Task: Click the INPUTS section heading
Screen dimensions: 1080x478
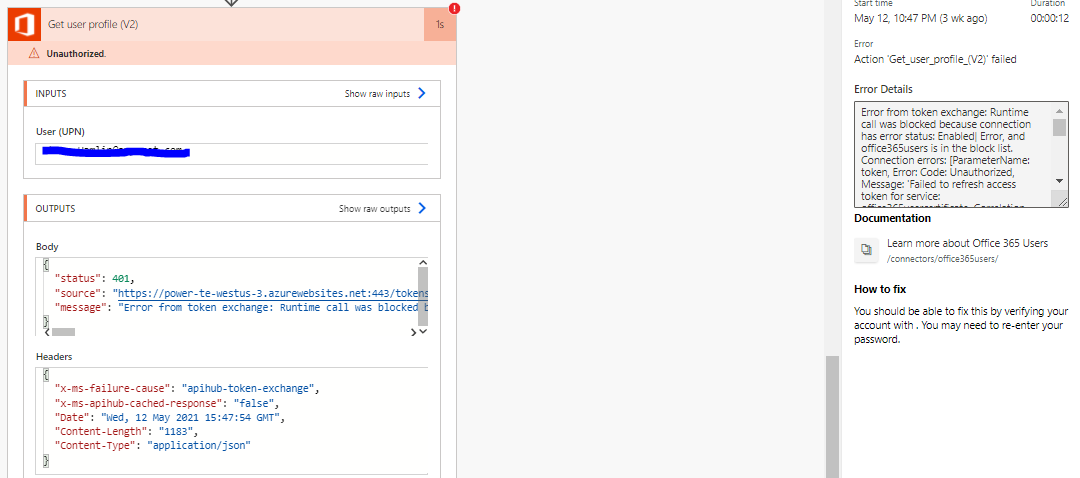Action: coord(51,94)
